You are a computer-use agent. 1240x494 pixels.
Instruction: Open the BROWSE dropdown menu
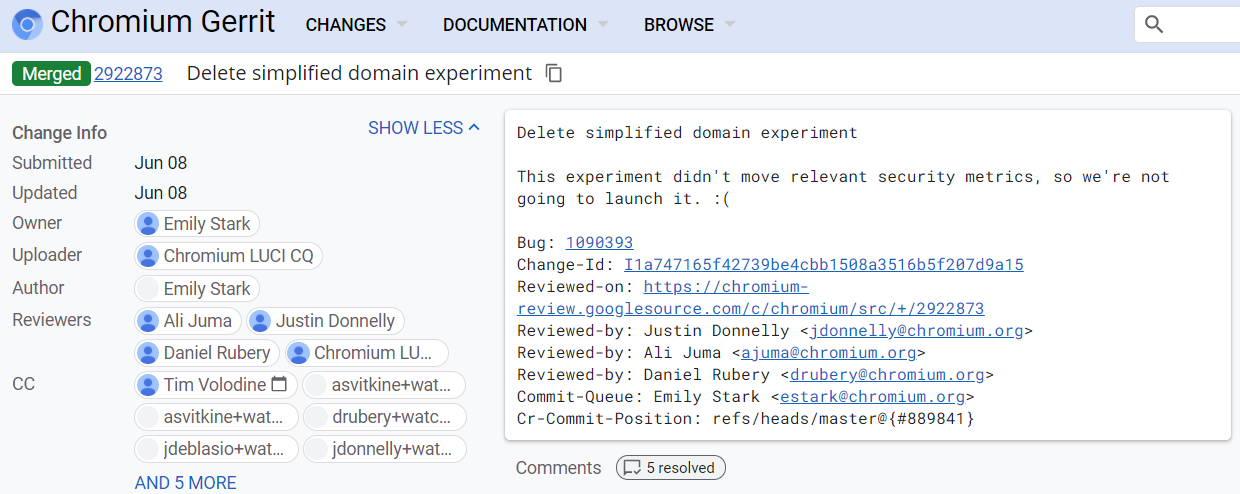[689, 25]
